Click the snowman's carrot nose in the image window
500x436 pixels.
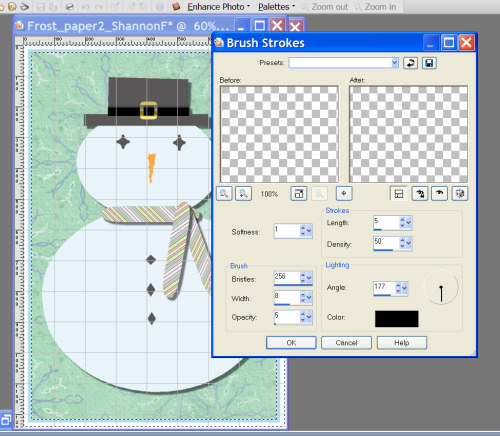tap(151, 167)
